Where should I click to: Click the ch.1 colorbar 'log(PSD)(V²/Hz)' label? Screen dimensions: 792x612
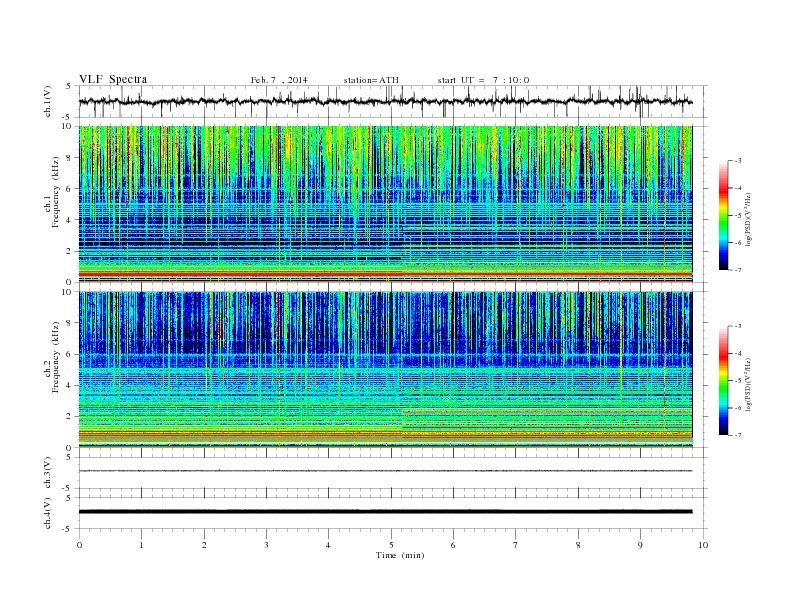tap(748, 219)
